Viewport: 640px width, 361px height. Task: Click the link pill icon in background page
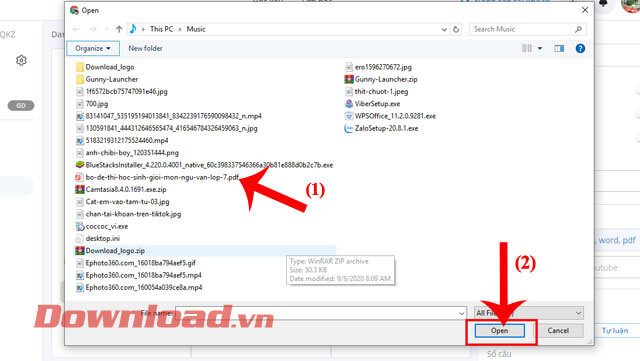pyautogui.click(x=21, y=105)
